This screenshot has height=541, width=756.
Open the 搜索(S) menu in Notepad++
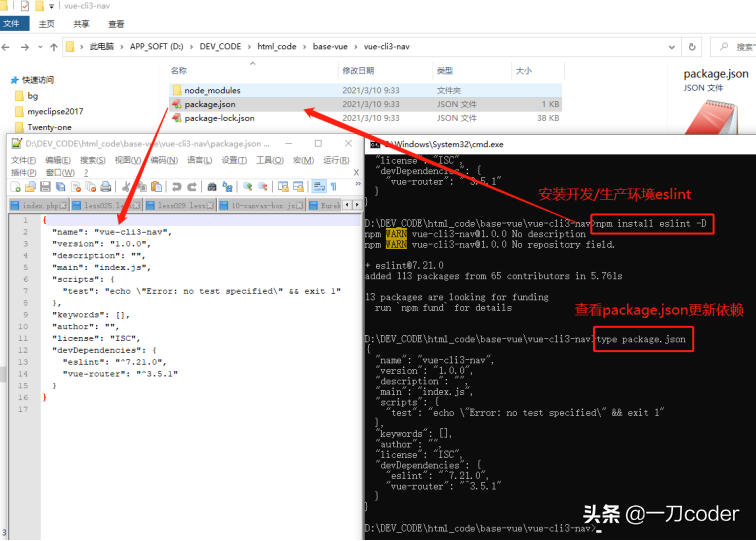pyautogui.click(x=93, y=160)
